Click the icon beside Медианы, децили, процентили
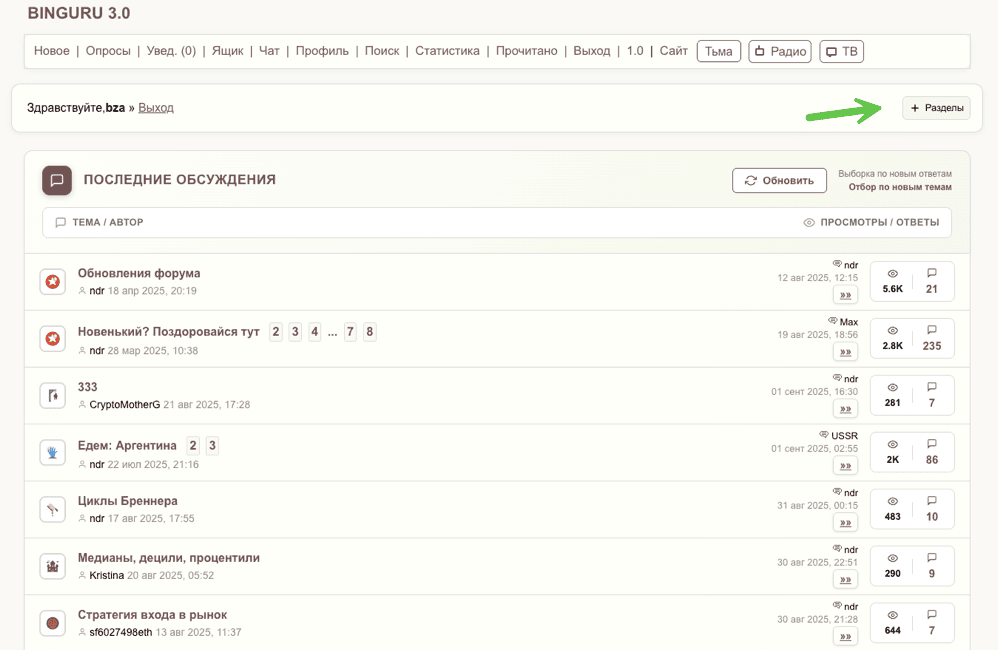 (53, 567)
